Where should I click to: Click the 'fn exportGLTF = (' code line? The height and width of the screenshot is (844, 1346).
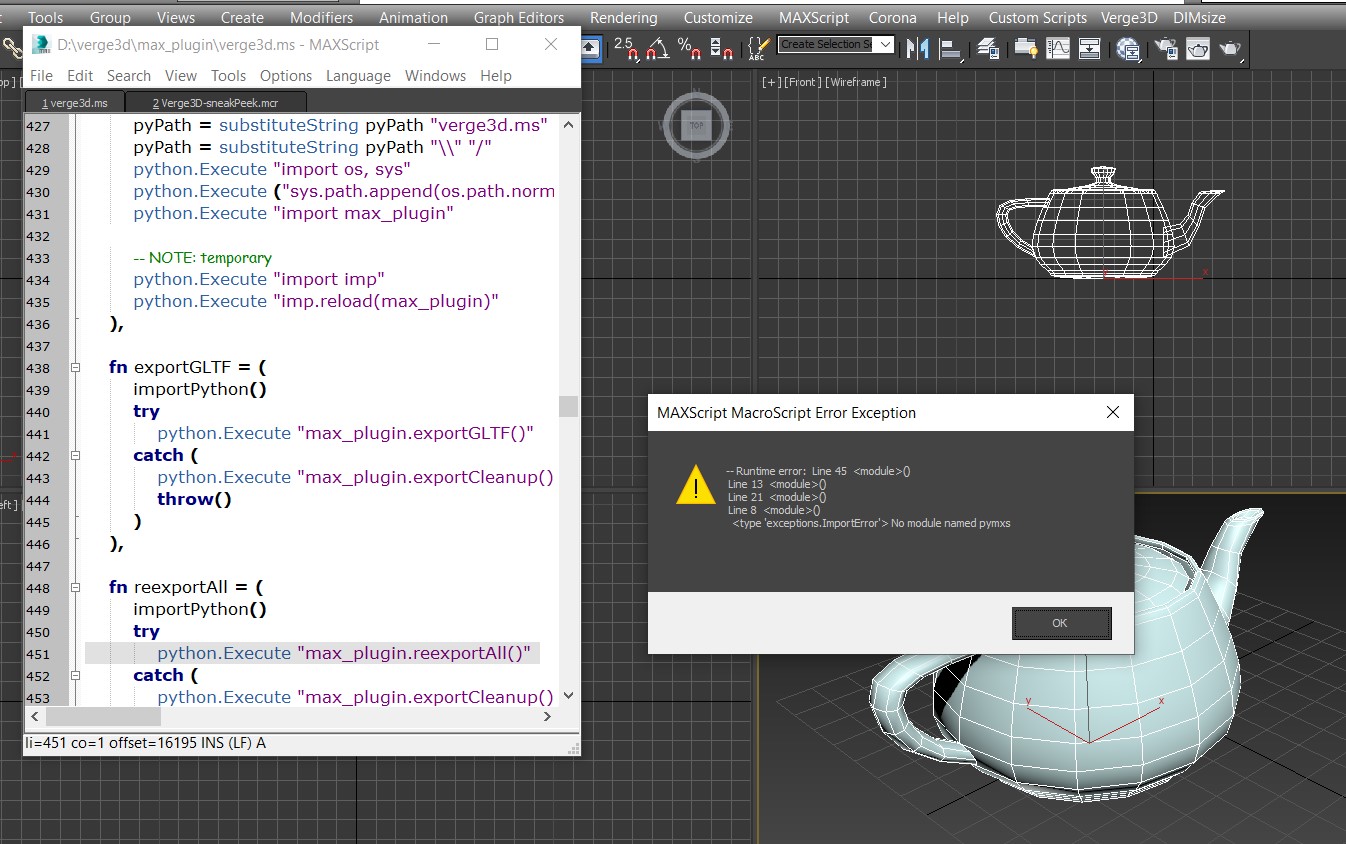(x=188, y=368)
